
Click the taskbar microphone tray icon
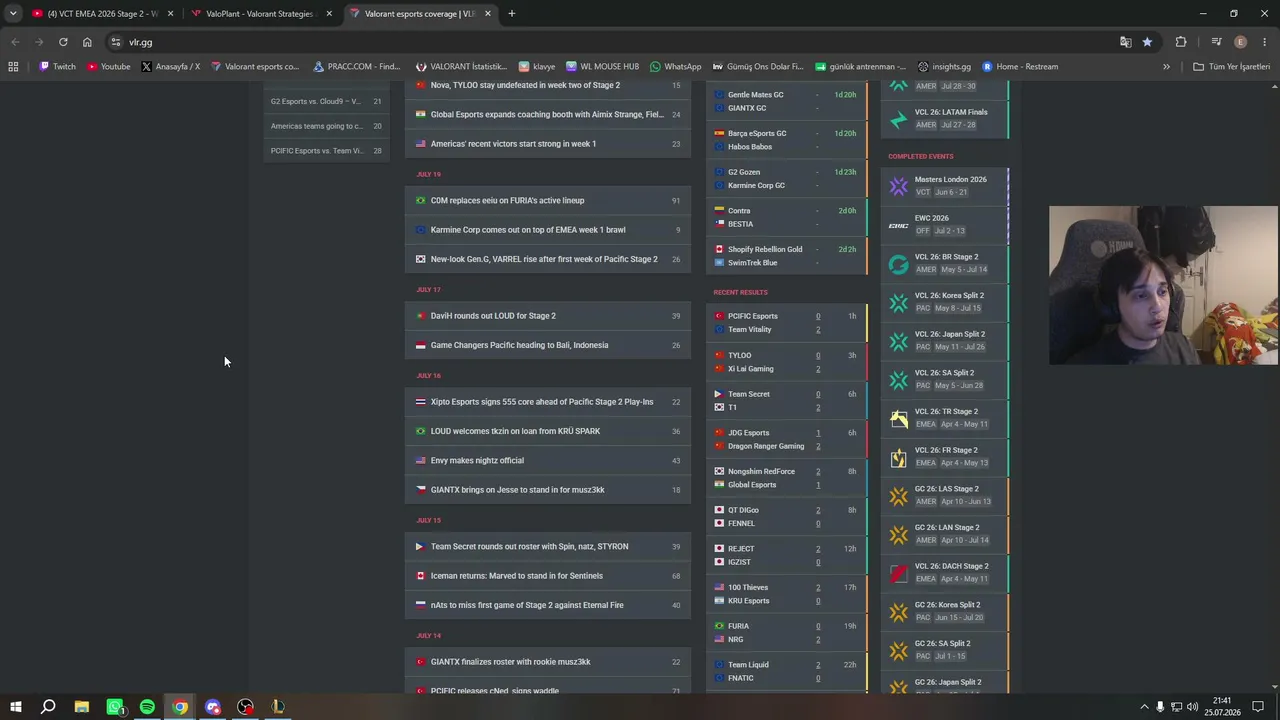(1160, 707)
